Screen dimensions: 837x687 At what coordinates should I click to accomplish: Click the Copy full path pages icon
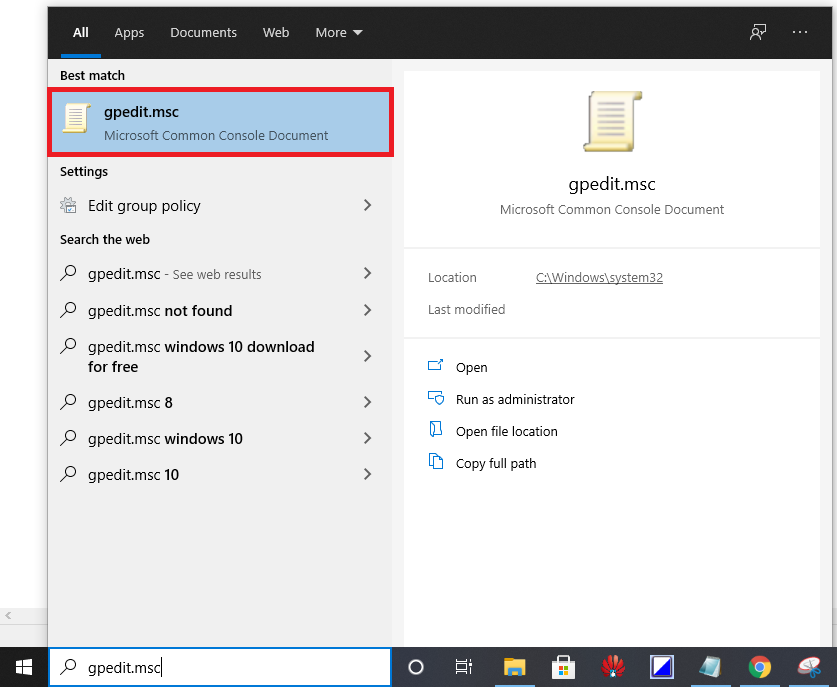[436, 461]
